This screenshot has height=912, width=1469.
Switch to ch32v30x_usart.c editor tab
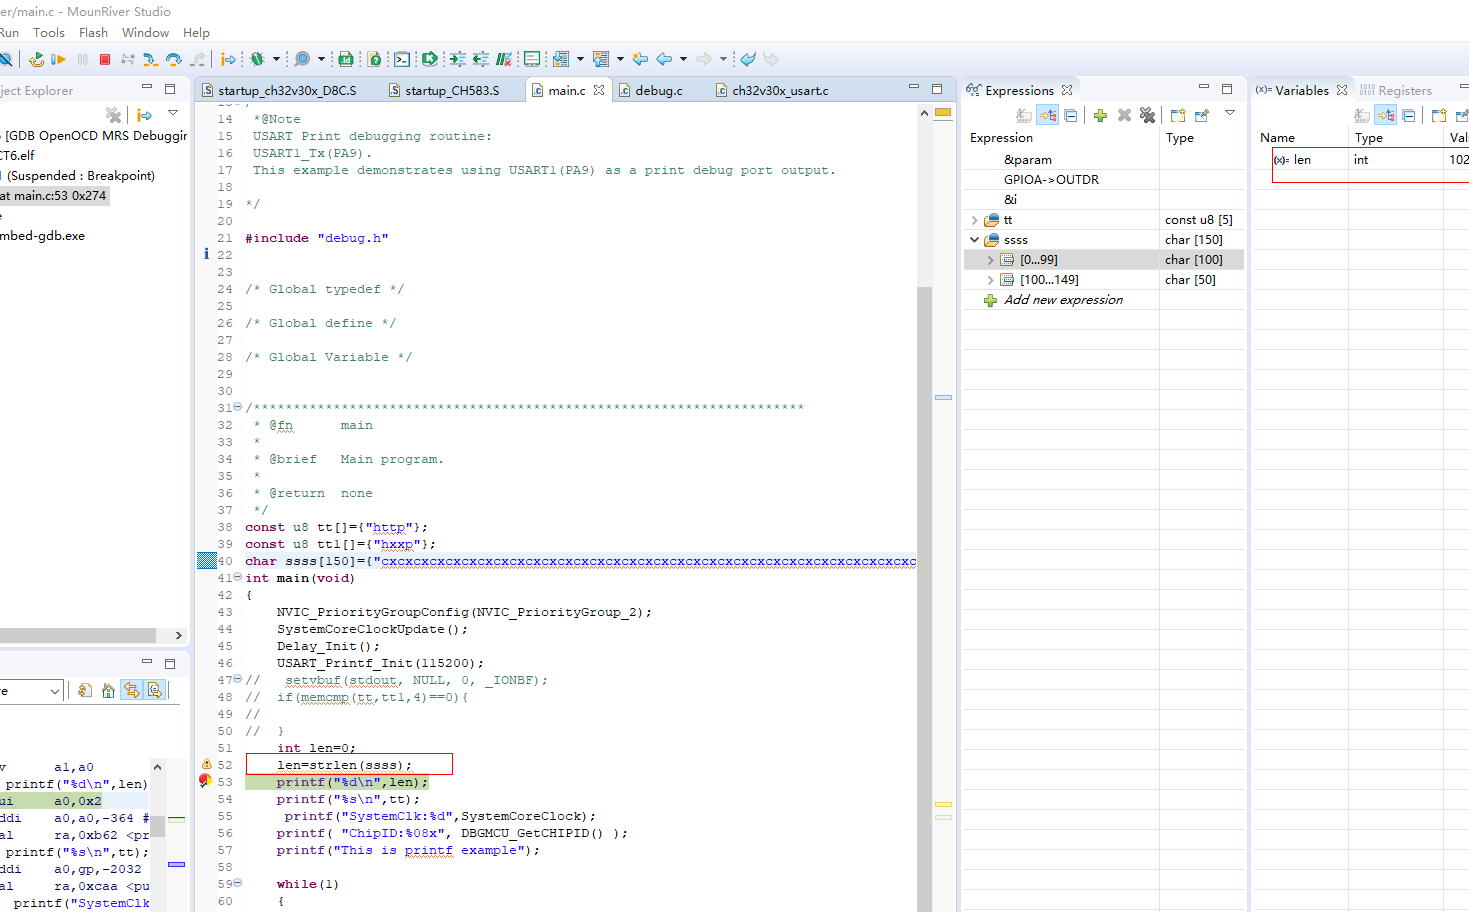tap(771, 90)
